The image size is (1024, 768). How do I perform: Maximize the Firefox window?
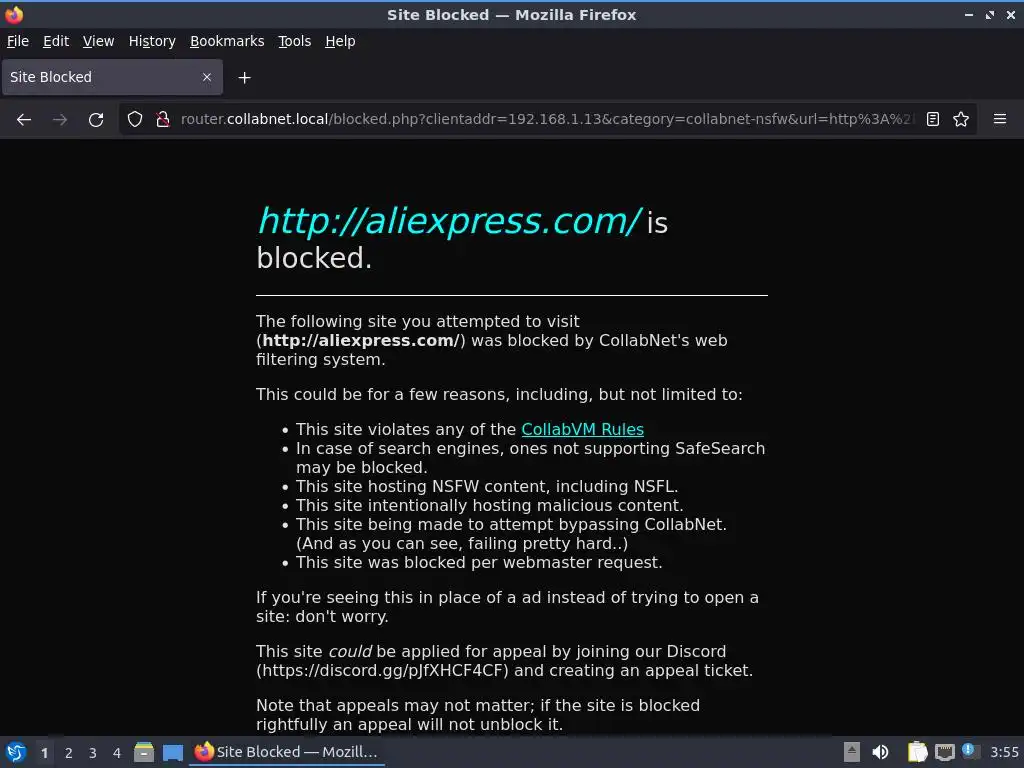coord(990,14)
